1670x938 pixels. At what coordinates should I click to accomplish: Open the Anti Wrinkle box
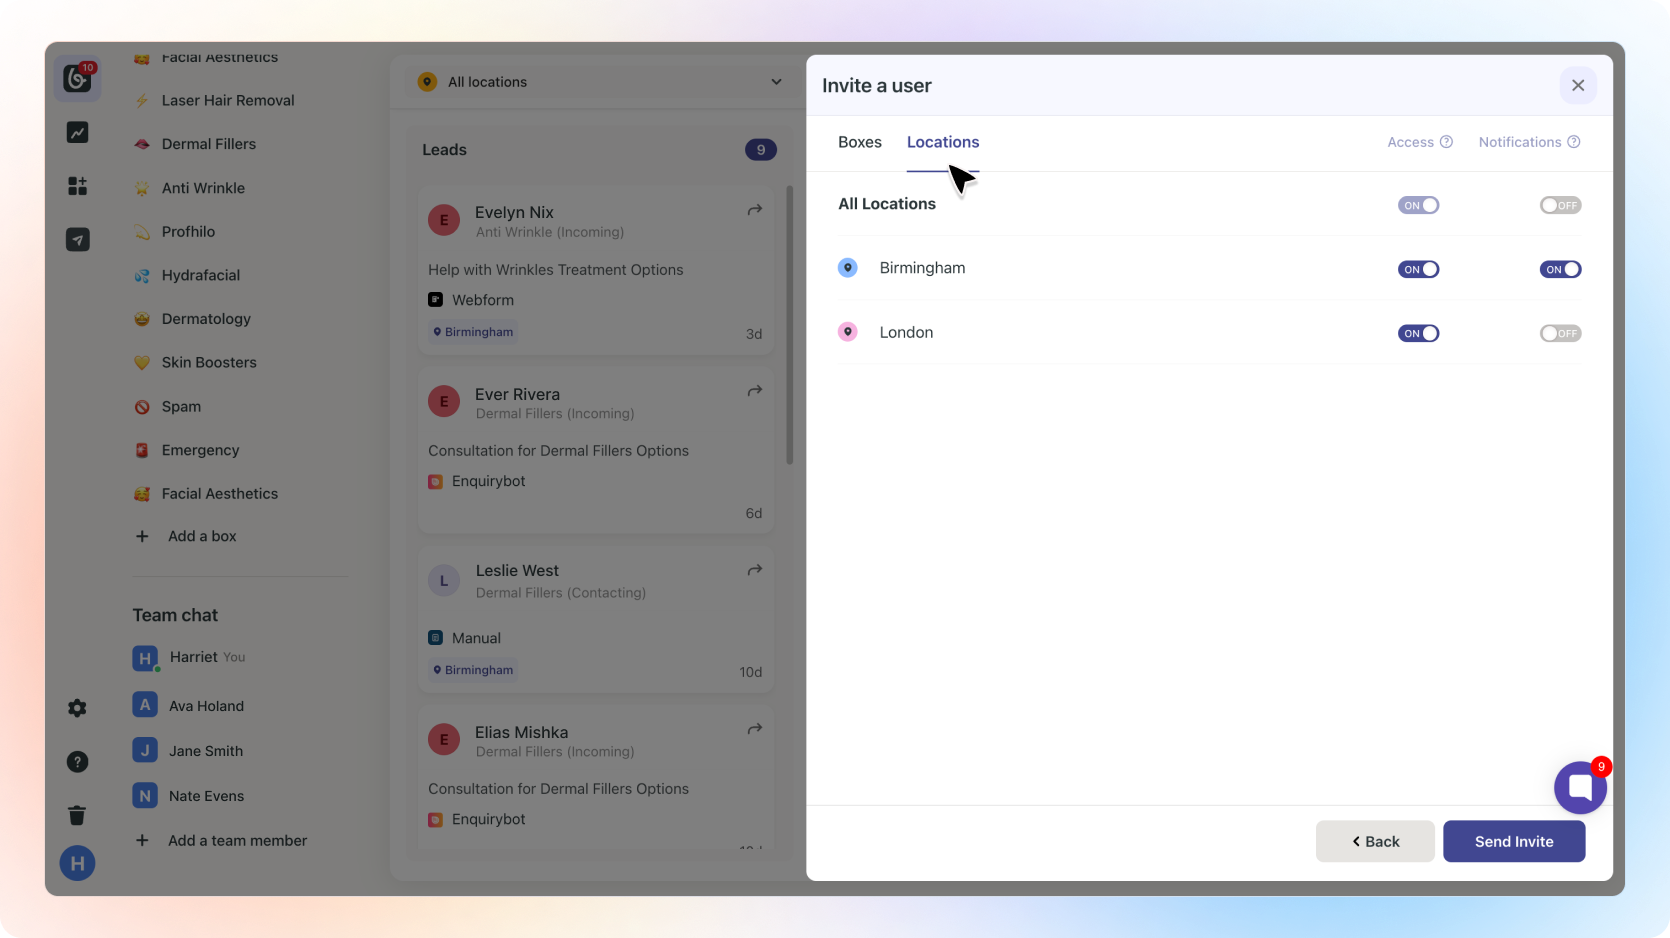203,188
